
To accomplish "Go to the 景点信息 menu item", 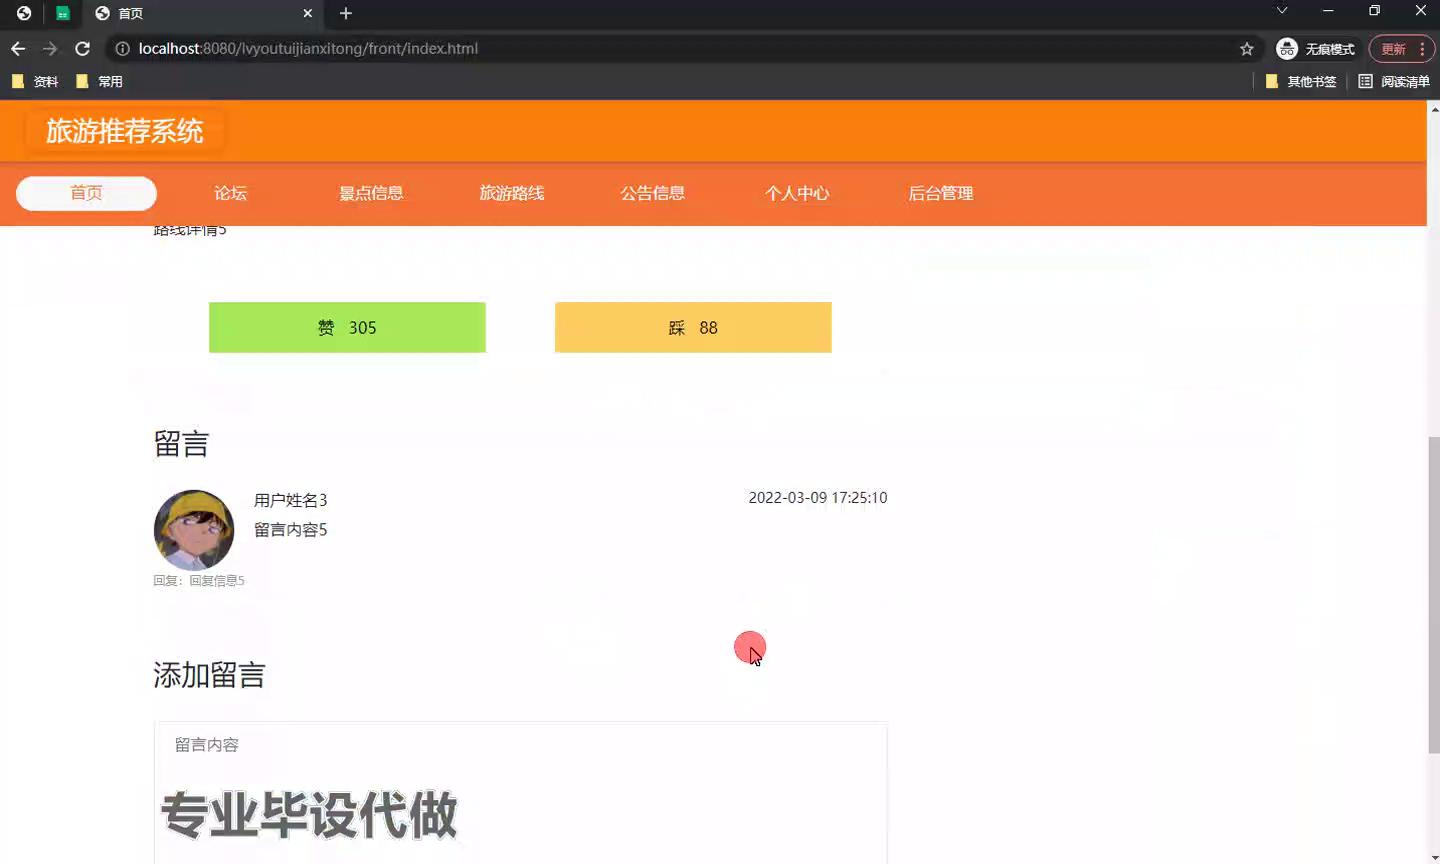I will [371, 193].
